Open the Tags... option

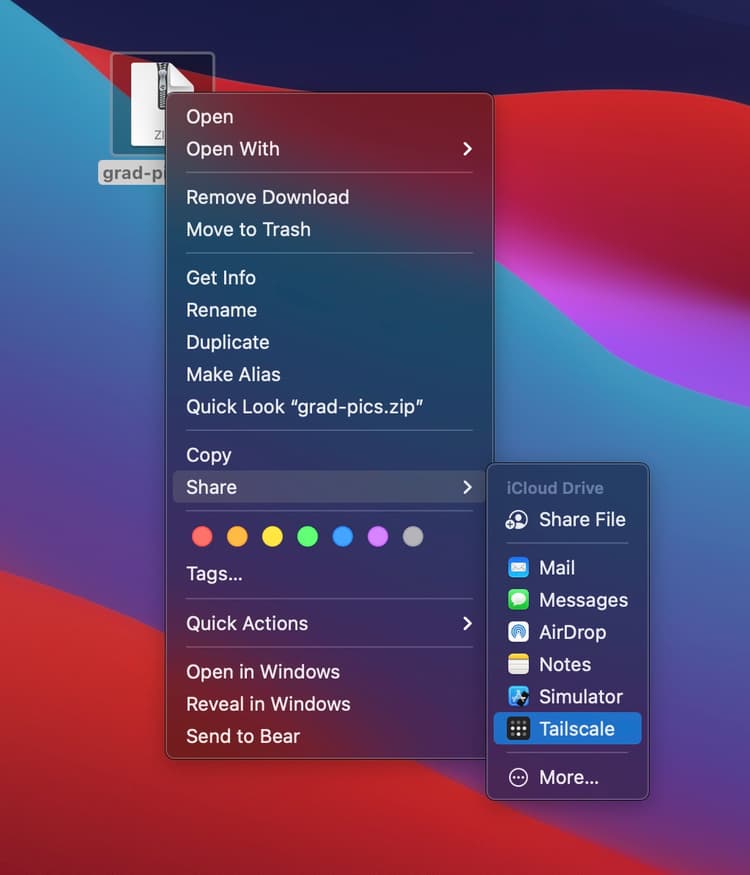214,574
